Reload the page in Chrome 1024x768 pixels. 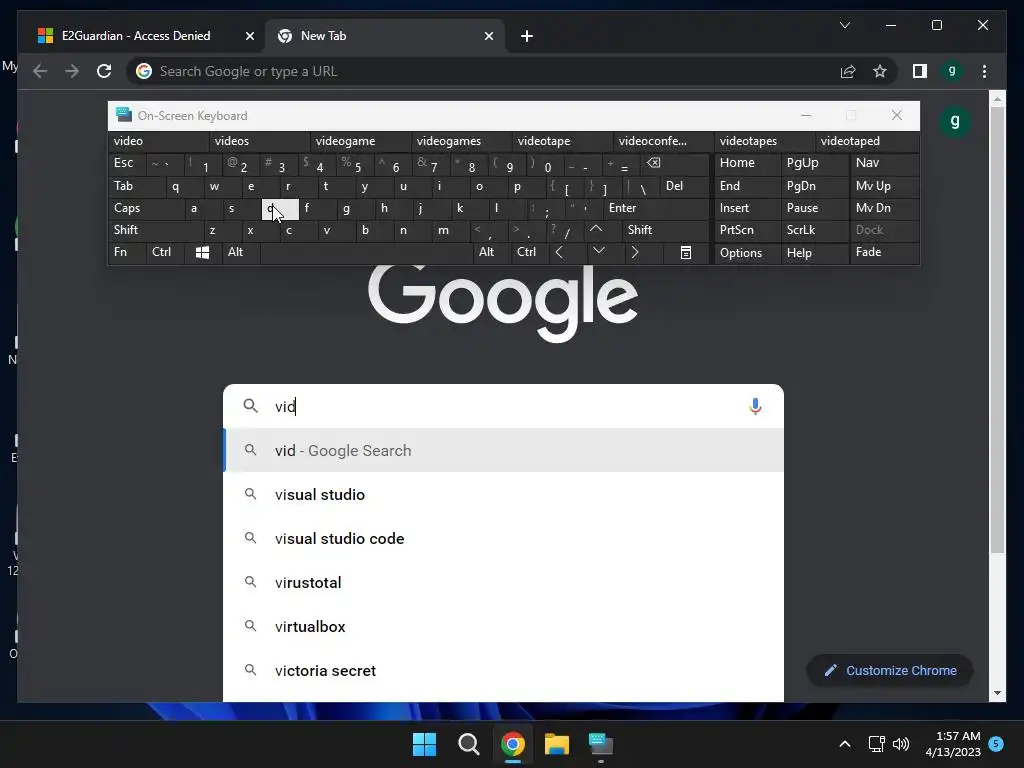tap(104, 71)
